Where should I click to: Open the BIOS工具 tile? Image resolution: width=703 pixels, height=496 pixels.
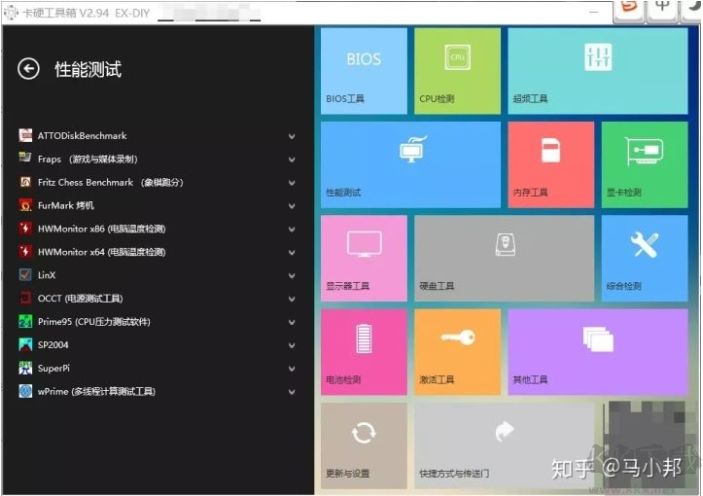click(364, 71)
